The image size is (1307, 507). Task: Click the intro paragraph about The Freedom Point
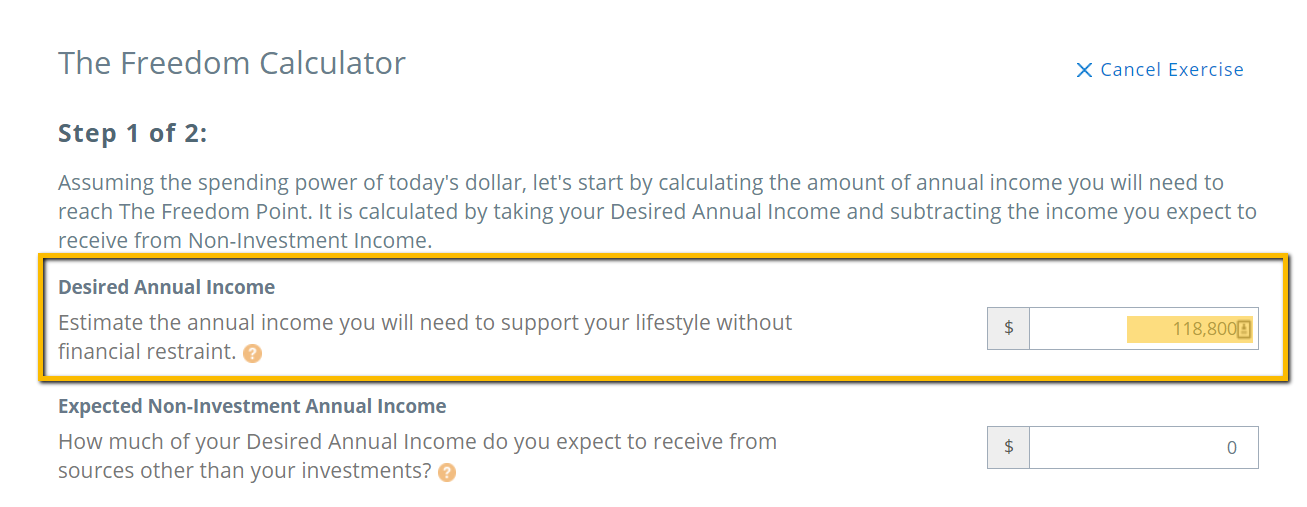click(657, 212)
